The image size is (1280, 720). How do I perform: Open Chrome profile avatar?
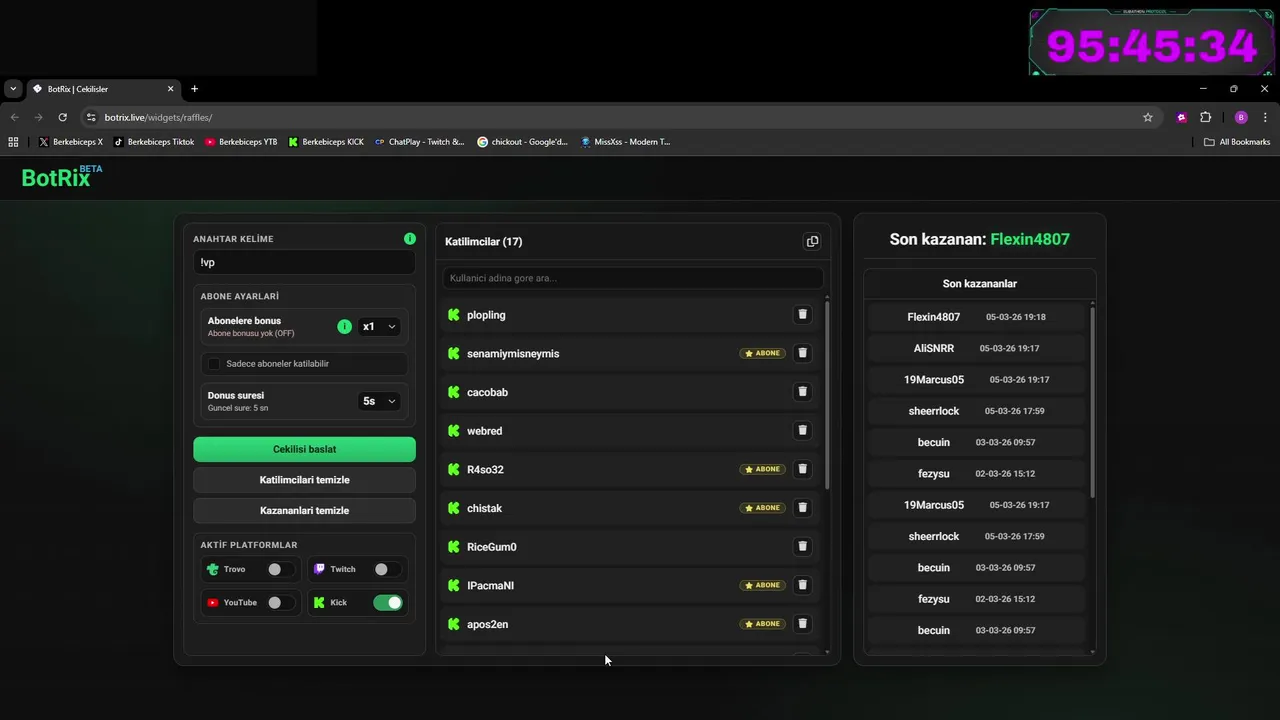click(x=1241, y=117)
